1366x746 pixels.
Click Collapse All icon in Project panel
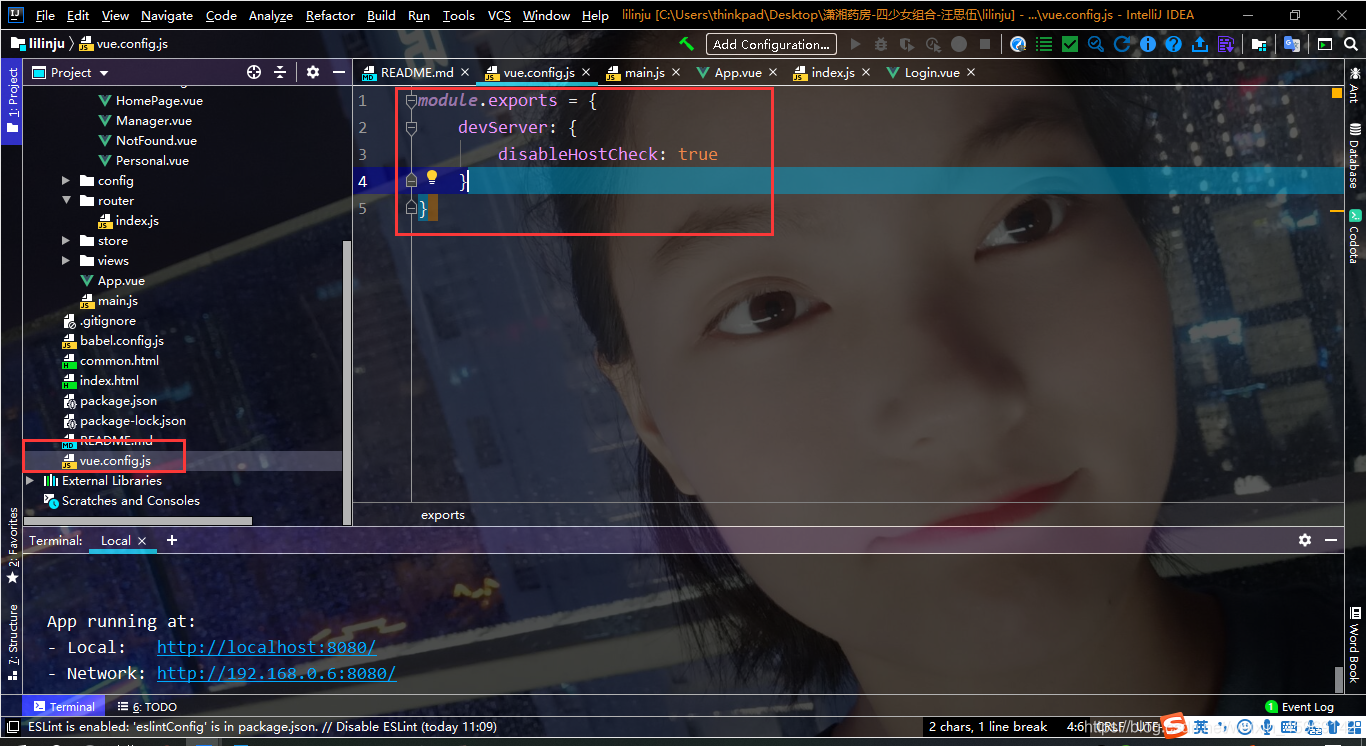click(x=280, y=72)
